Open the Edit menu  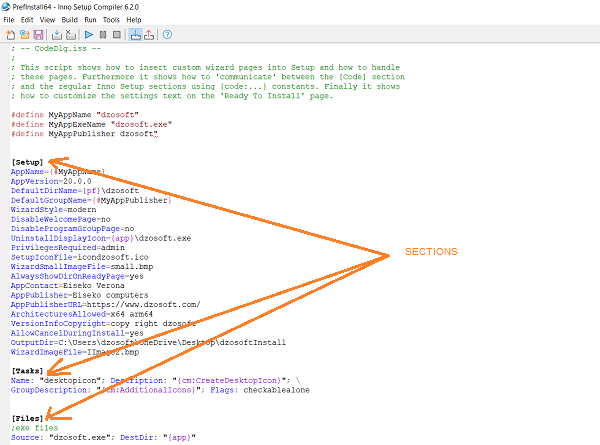[x=27, y=20]
